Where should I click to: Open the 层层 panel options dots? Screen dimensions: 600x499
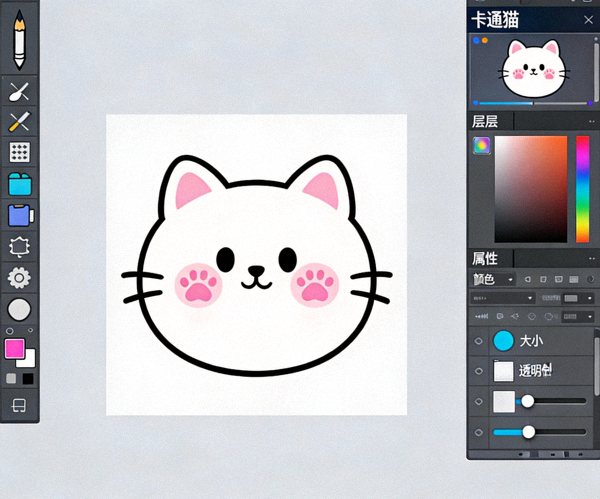592,122
